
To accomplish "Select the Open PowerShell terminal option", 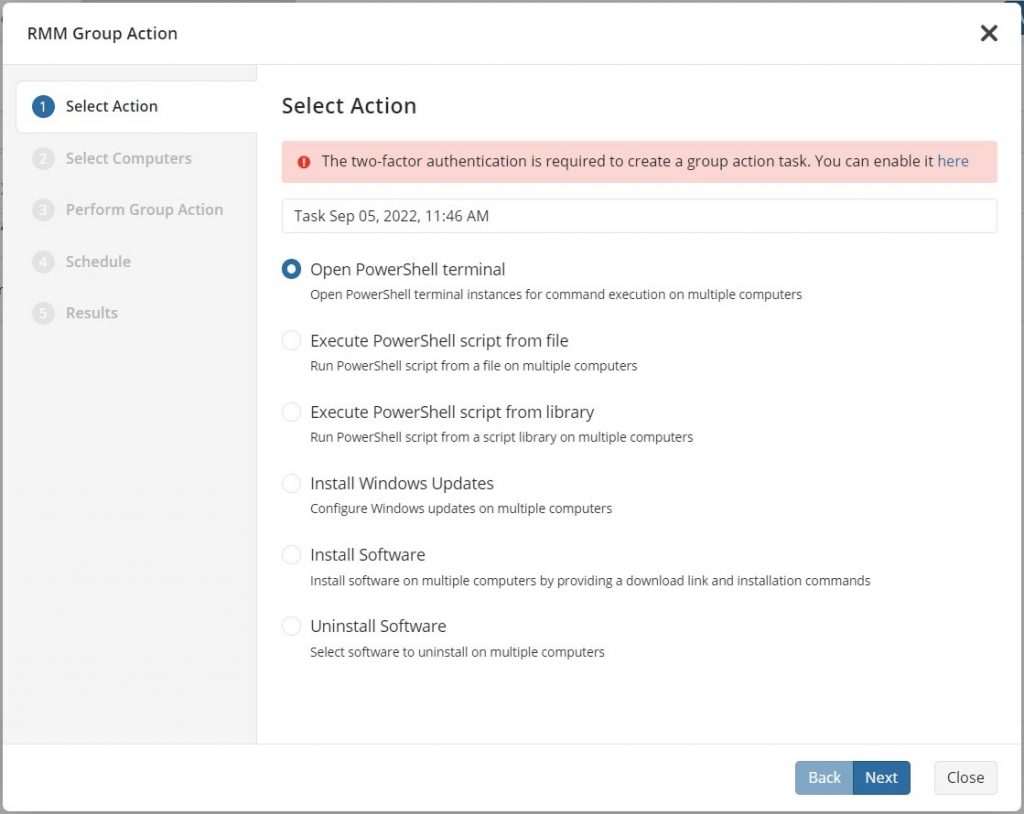I will (291, 268).
